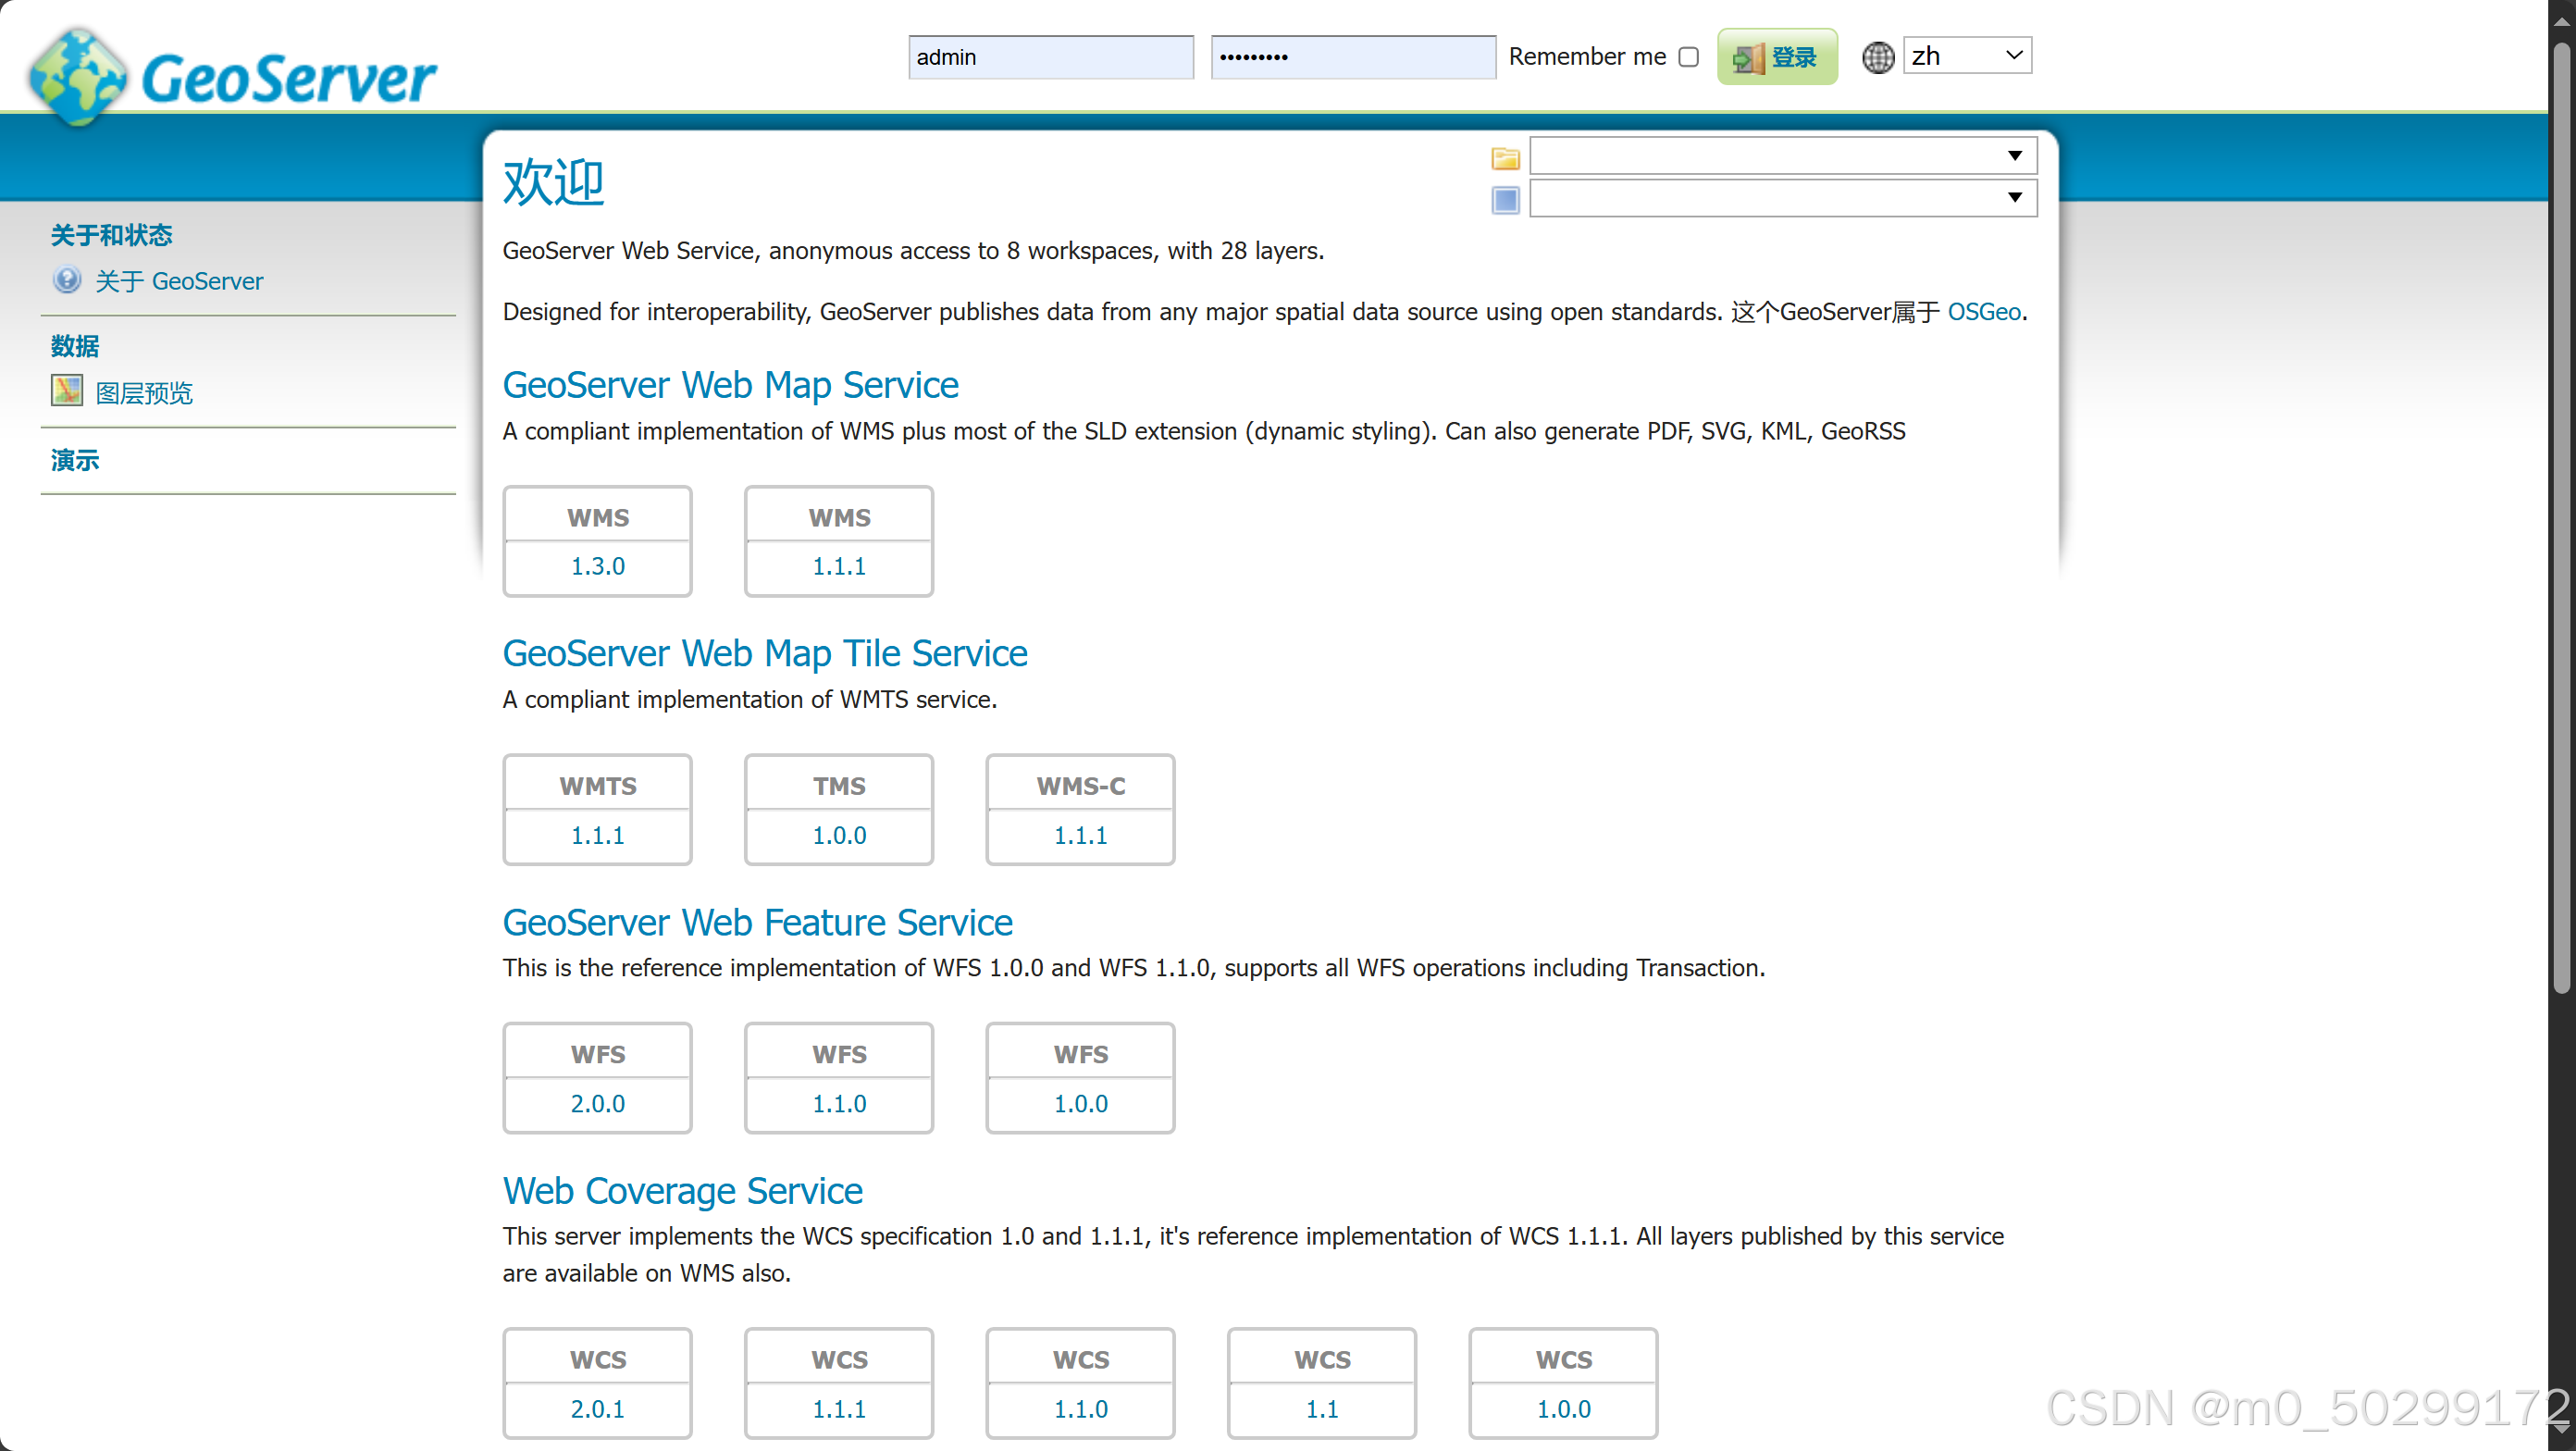Open WCS version 2.0.1 capabilities

[x=597, y=1408]
